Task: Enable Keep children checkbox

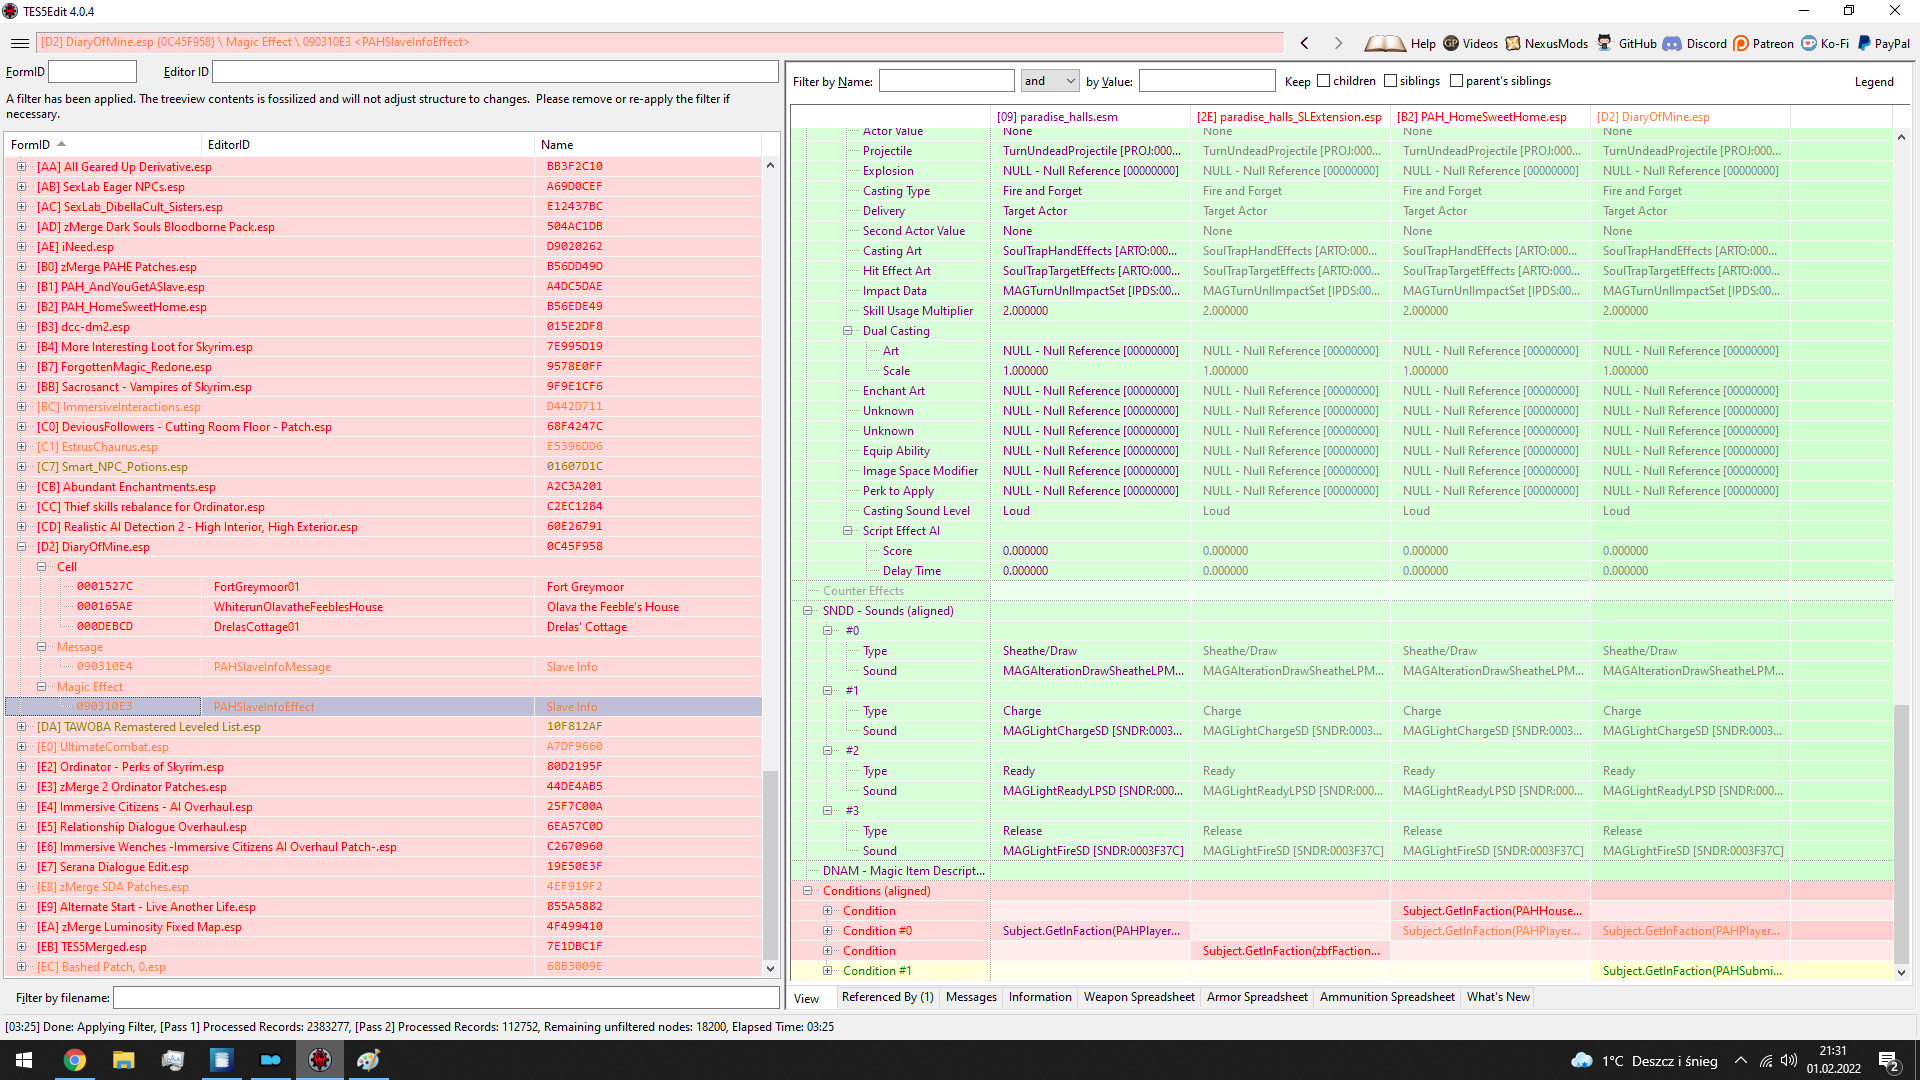Action: 1324,81
